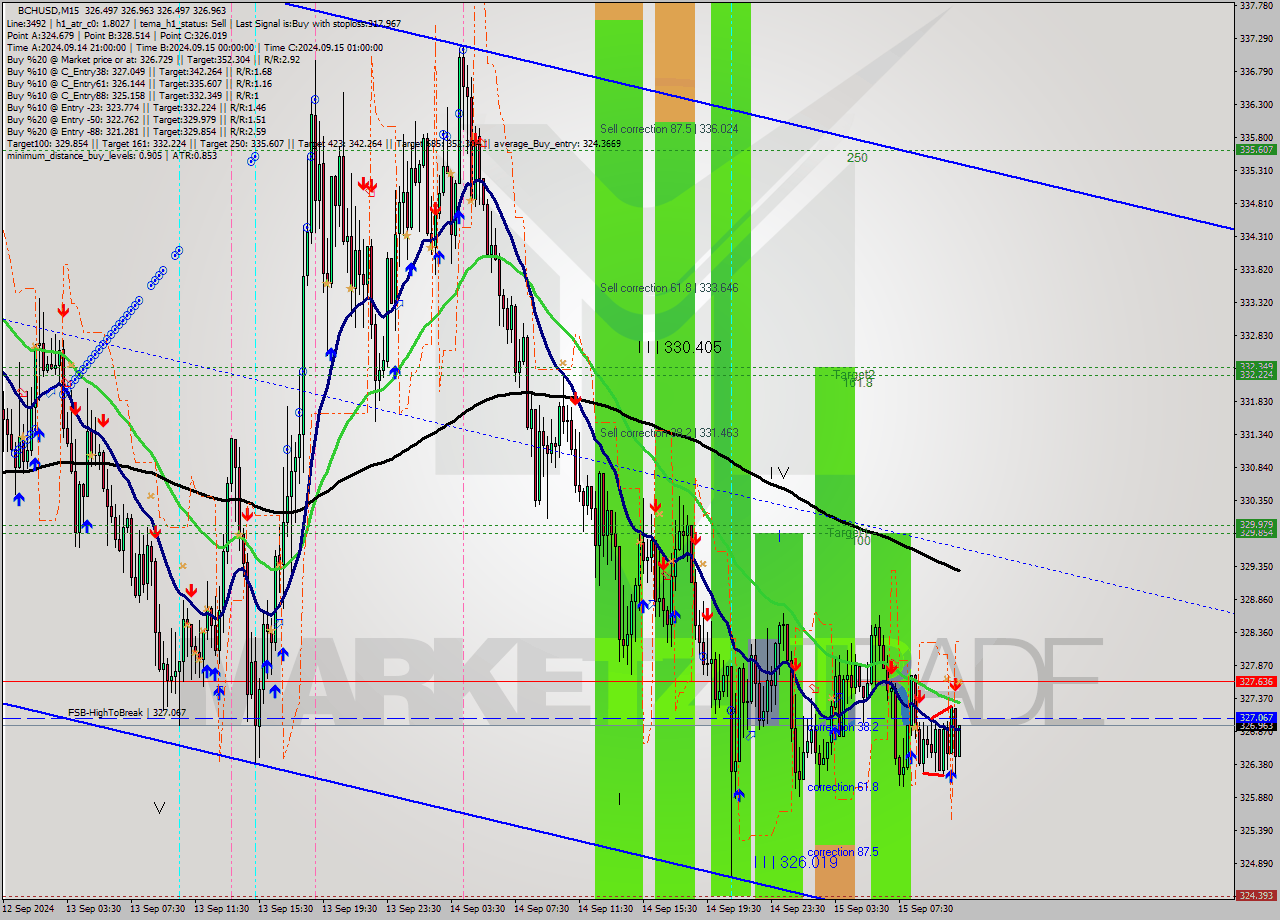Select the 'Sell correction 61.8 | 333.646' label

point(669,288)
